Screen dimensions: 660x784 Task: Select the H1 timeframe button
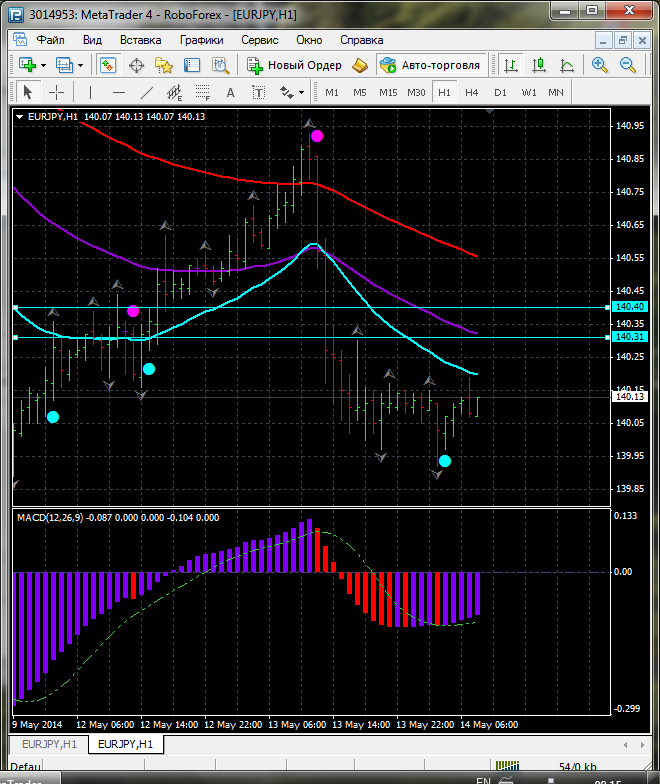click(x=444, y=92)
